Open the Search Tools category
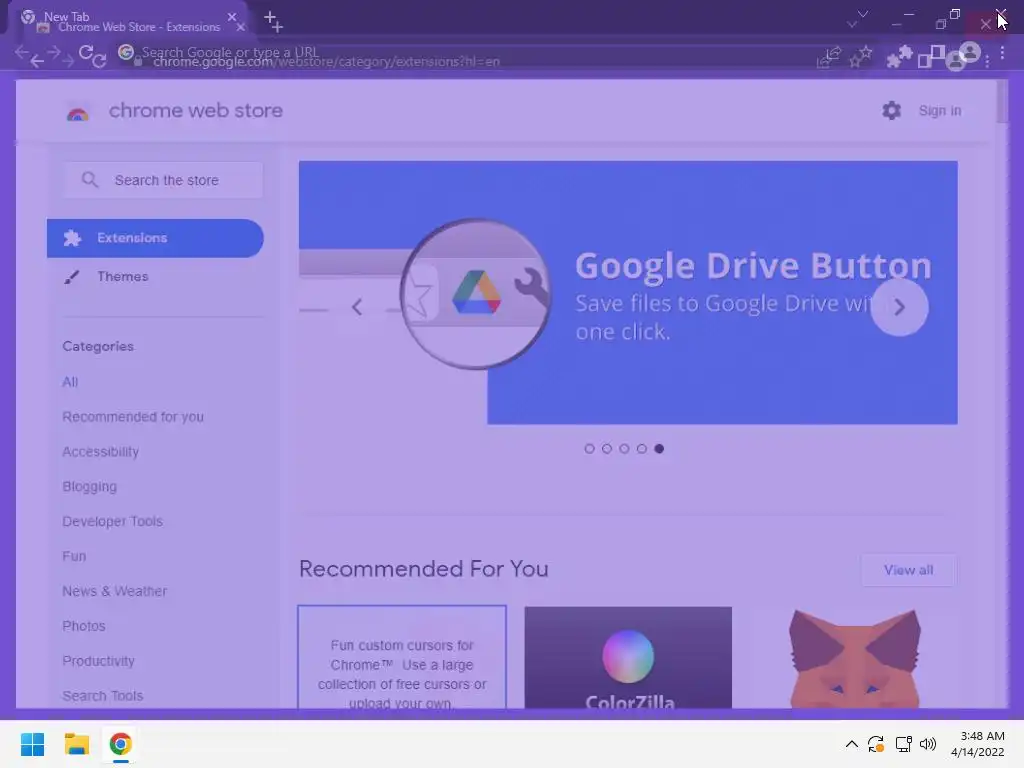 pyautogui.click(x=103, y=696)
